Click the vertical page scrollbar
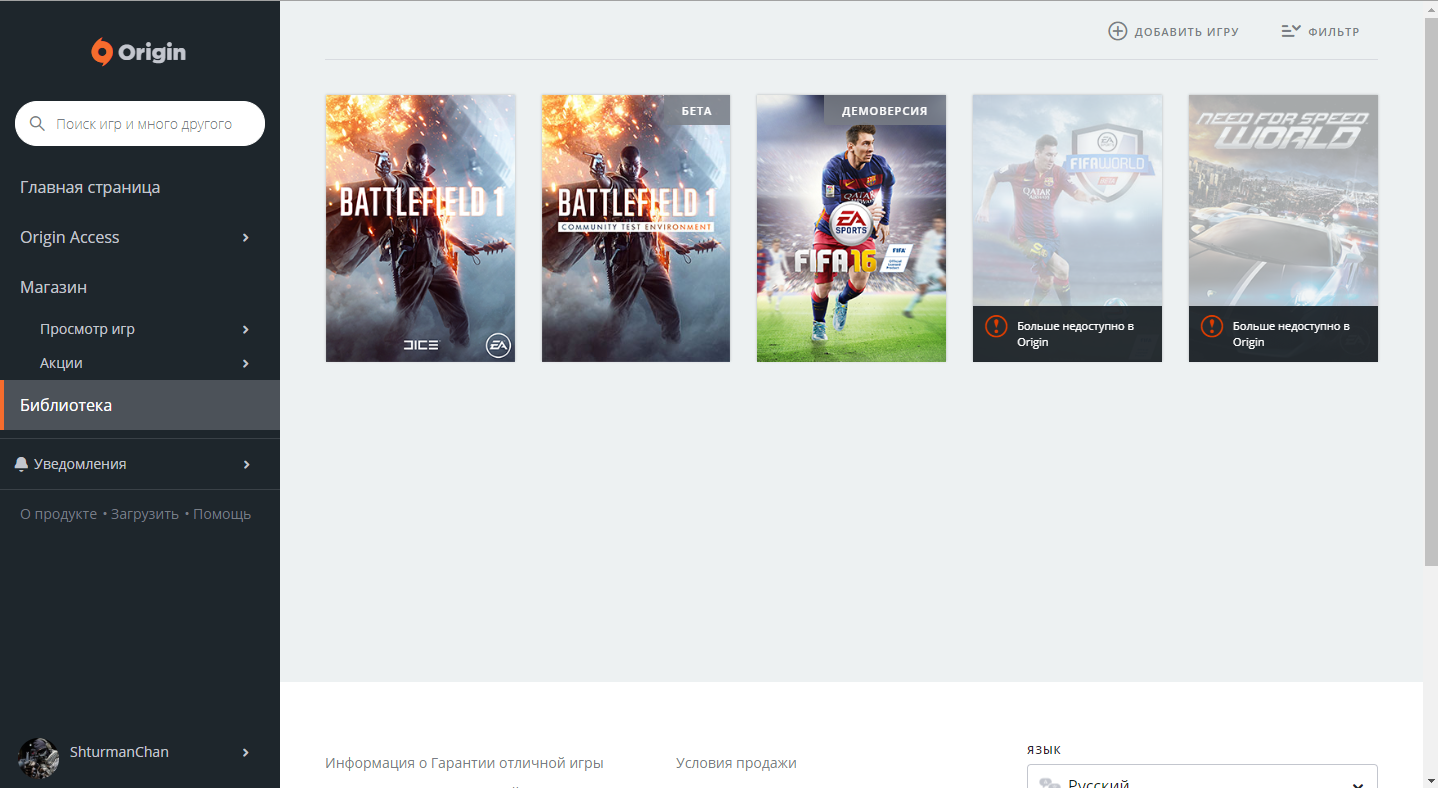The width and height of the screenshot is (1438, 788). 1430,290
